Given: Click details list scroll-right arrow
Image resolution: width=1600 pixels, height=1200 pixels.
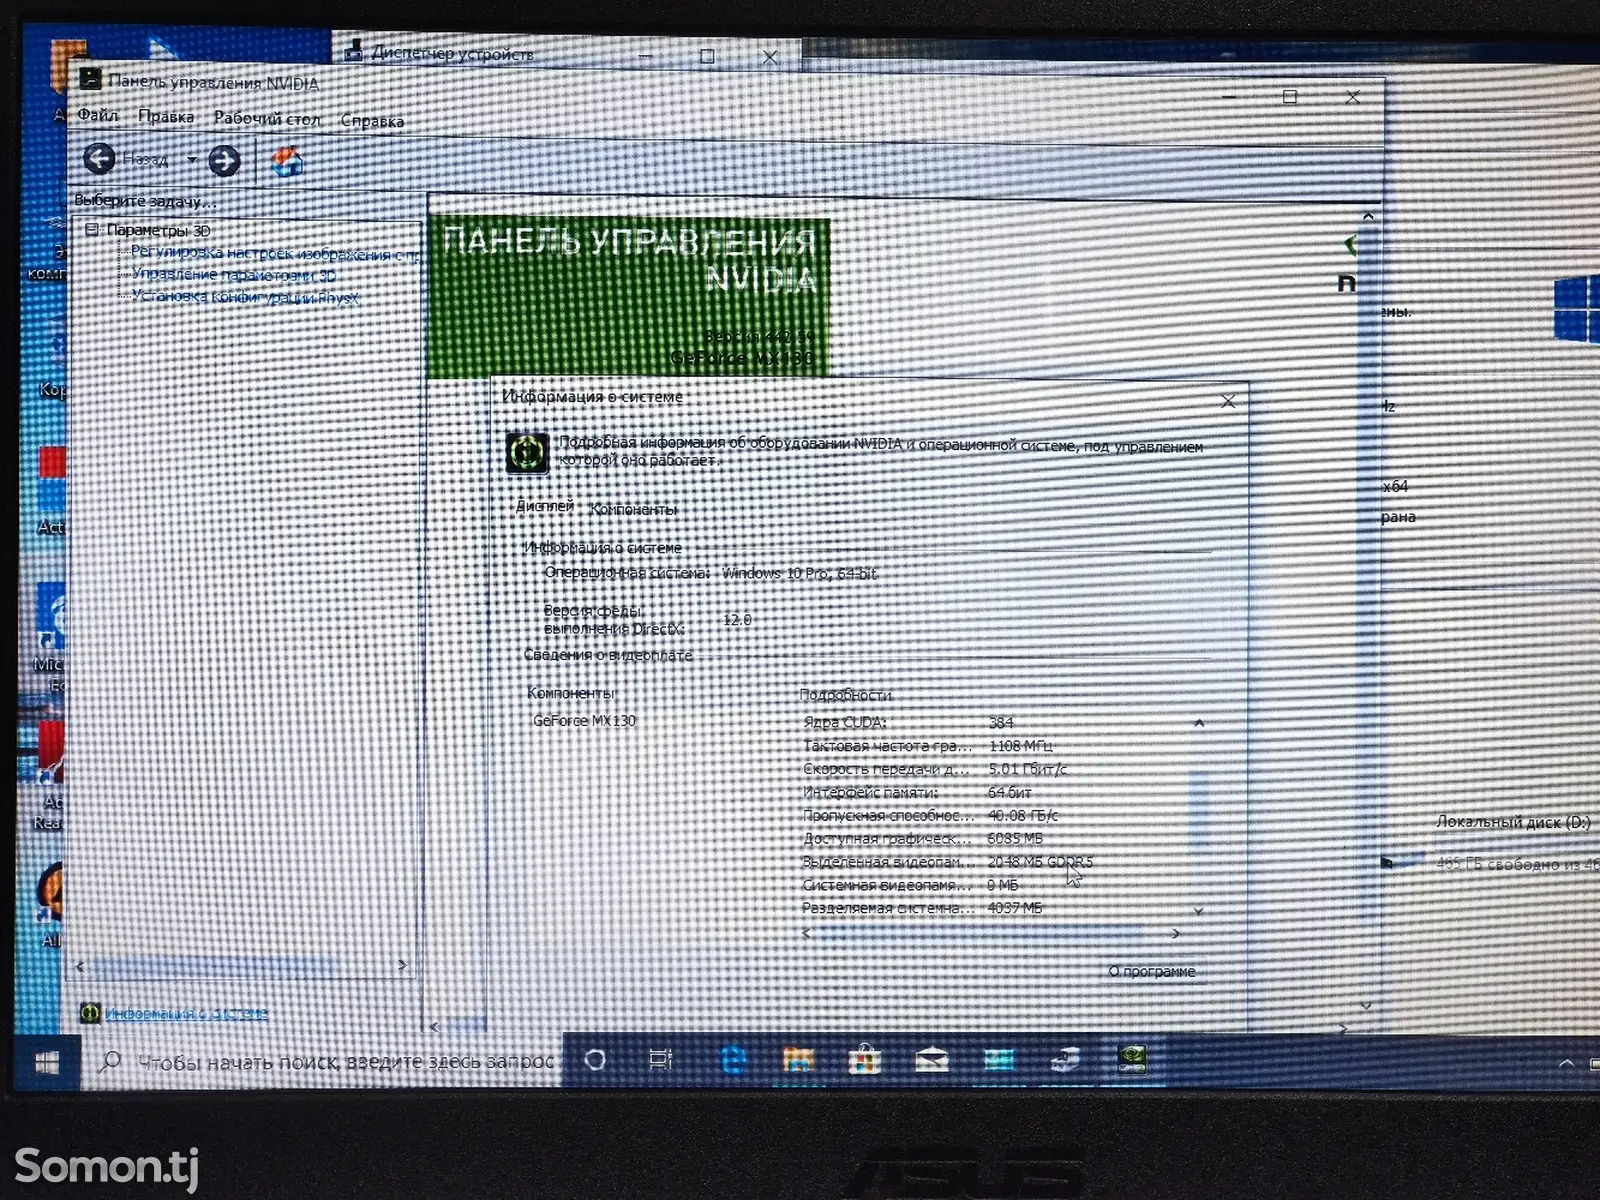Looking at the screenshot, I should pos(1176,933).
